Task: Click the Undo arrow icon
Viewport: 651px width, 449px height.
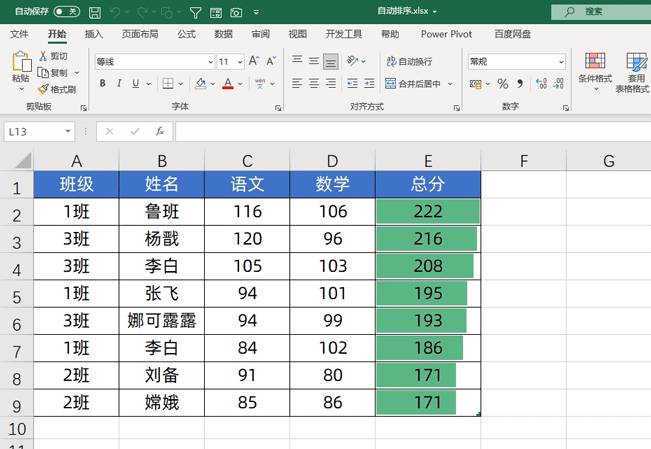Action: coord(115,12)
